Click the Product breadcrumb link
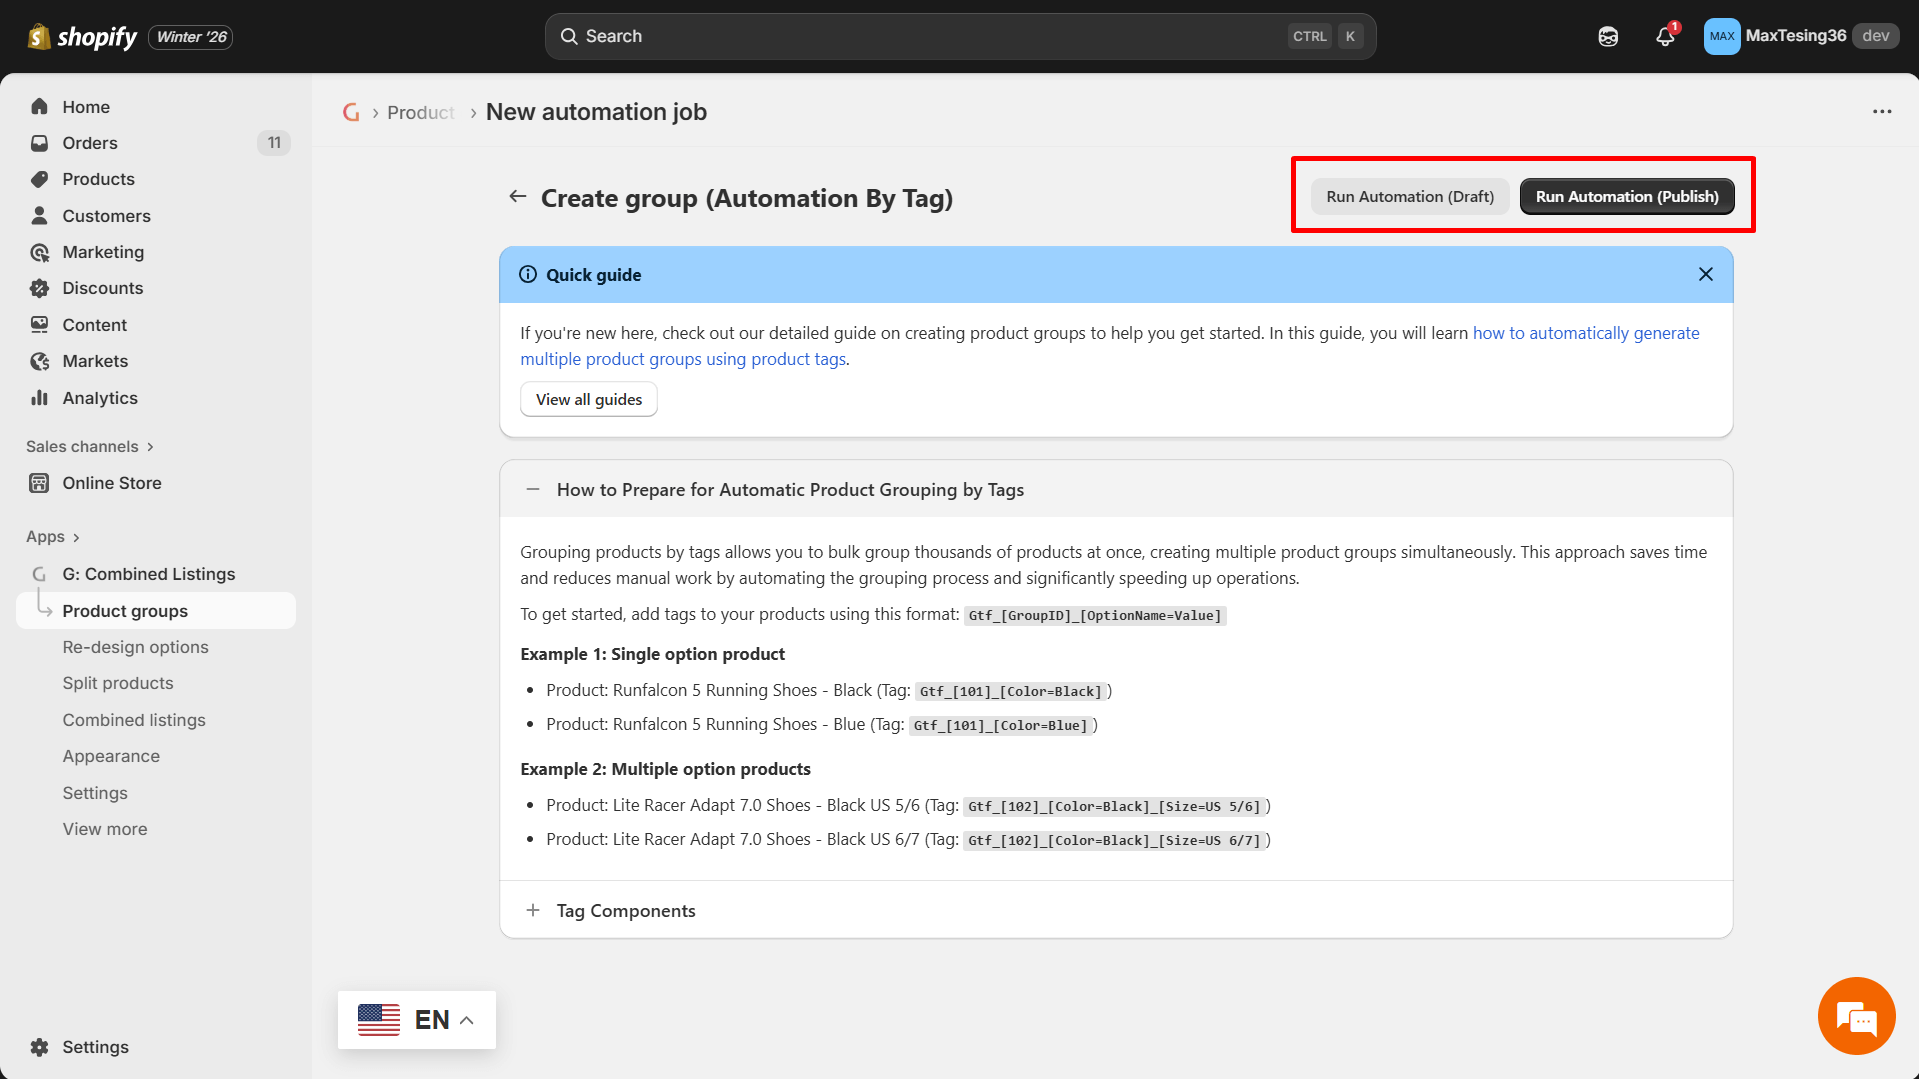 (x=421, y=112)
